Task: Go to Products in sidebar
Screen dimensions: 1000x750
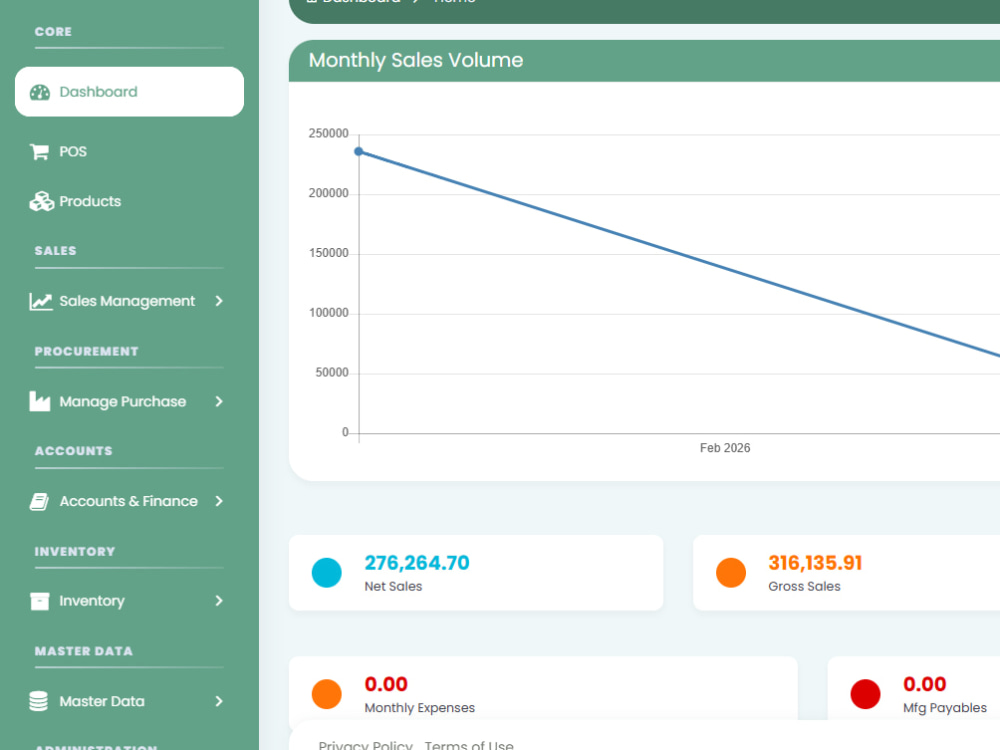Action: click(x=129, y=202)
